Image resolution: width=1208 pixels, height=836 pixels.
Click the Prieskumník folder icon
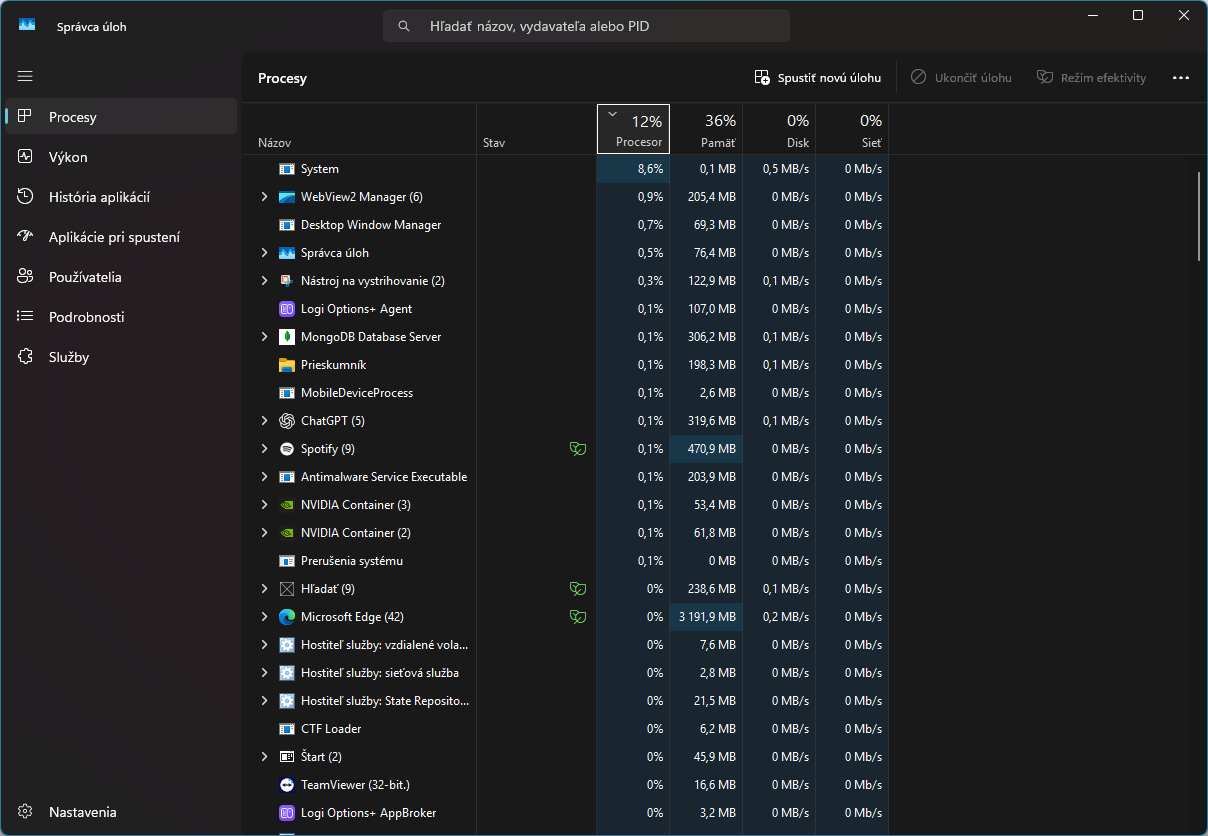pos(287,365)
